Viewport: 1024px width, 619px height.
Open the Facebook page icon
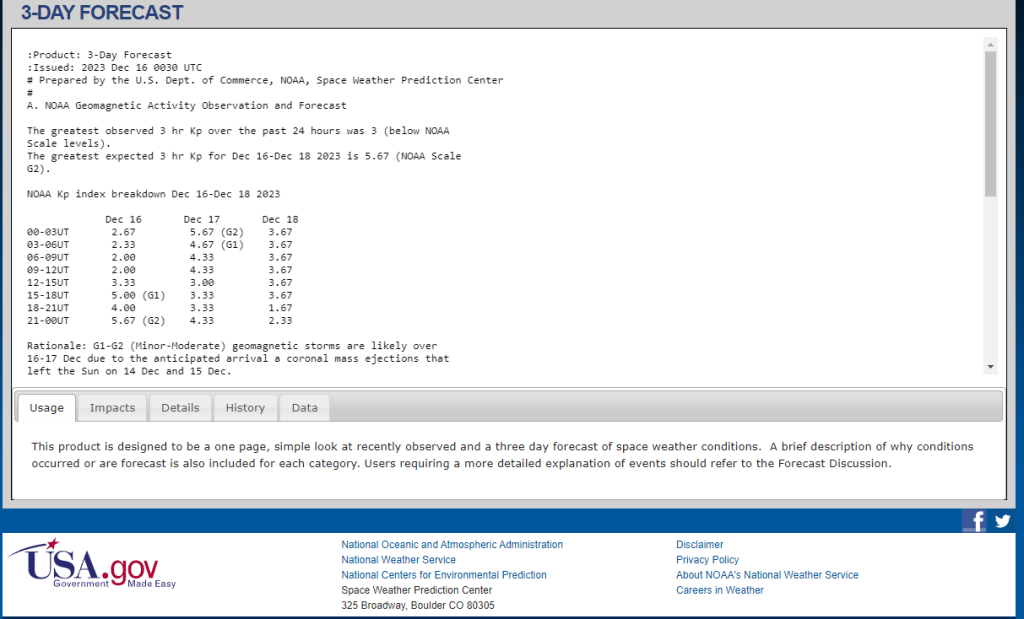[974, 520]
